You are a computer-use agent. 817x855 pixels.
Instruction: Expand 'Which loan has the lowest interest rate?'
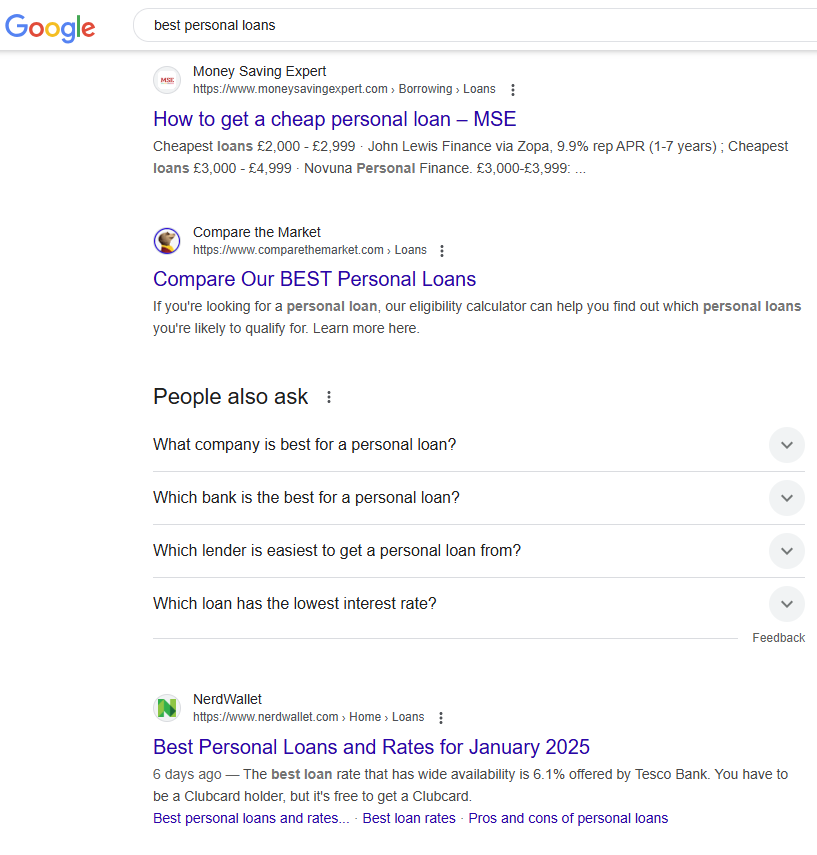[x=787, y=604]
